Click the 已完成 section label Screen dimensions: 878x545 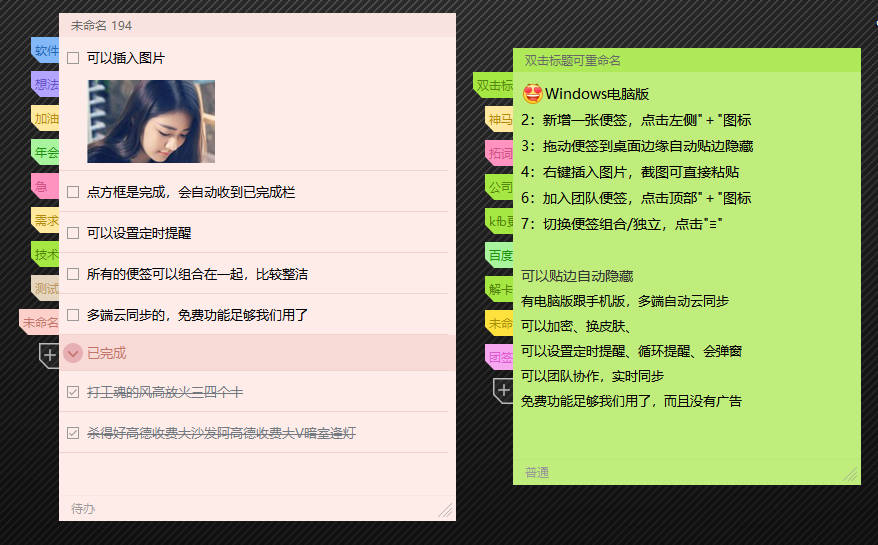tap(106, 353)
